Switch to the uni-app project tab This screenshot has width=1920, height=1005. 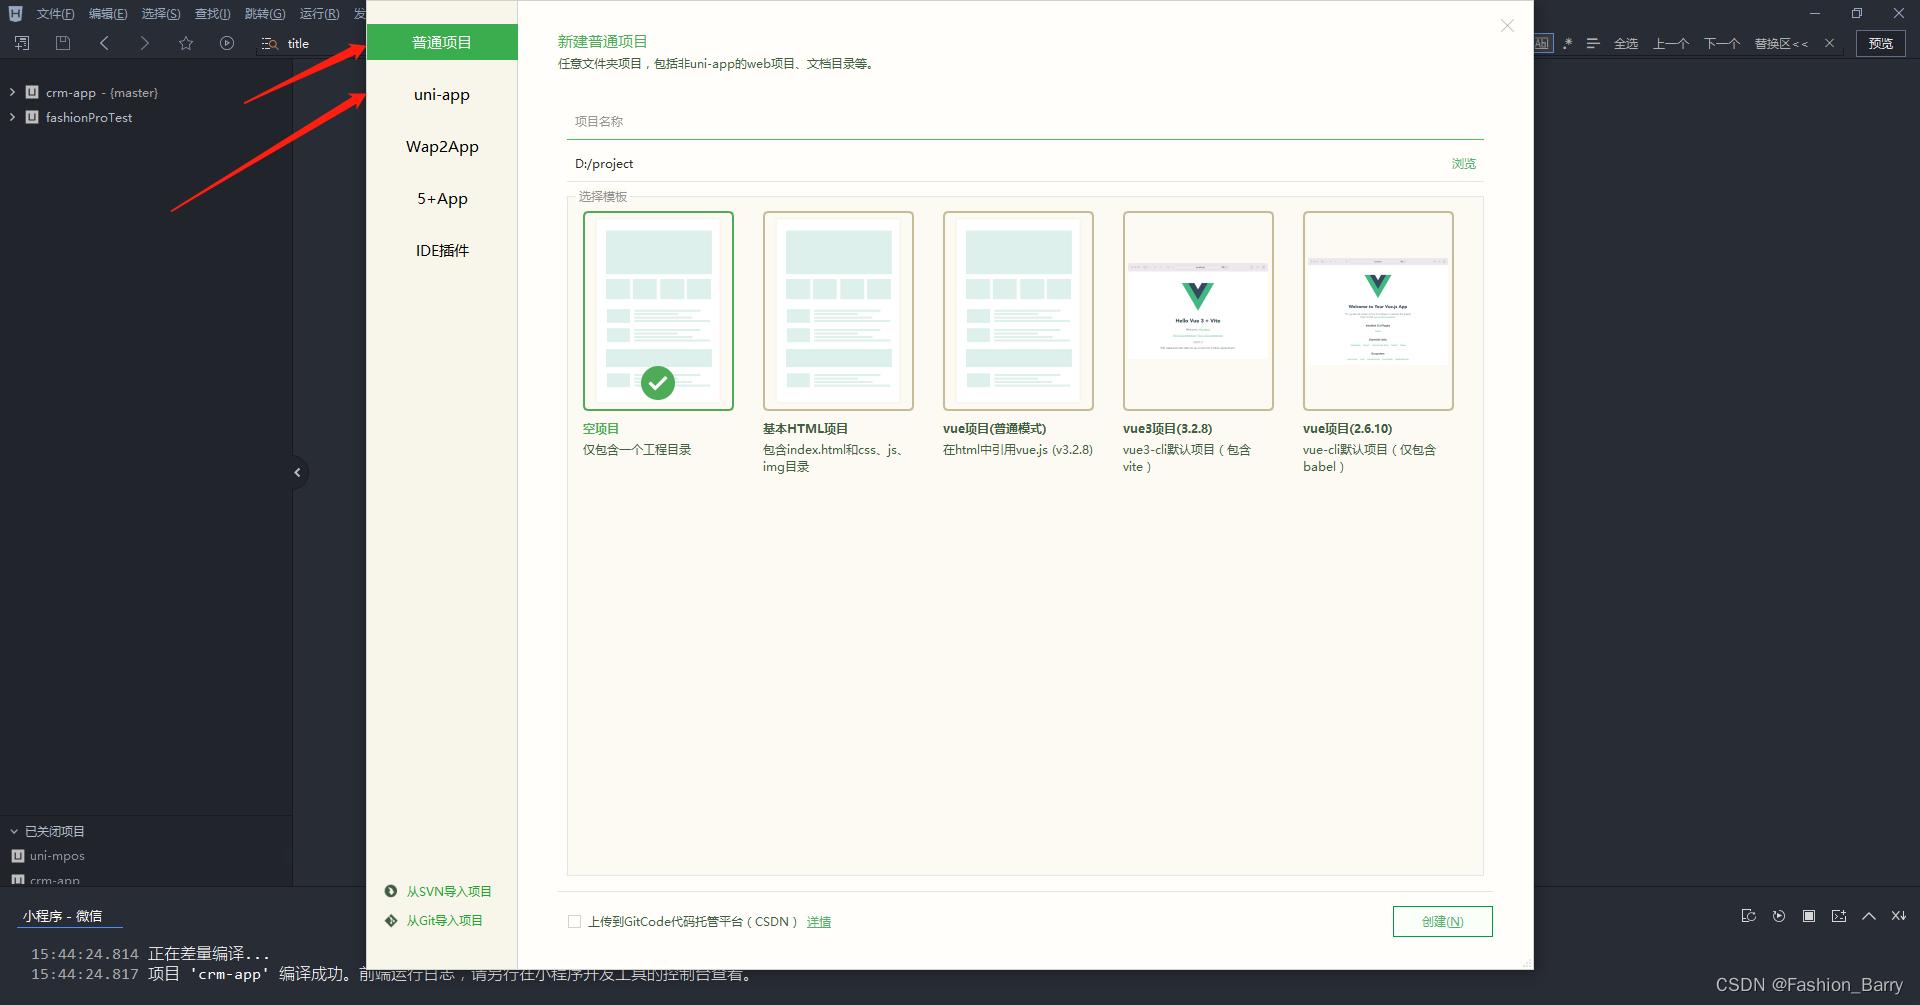pos(442,95)
